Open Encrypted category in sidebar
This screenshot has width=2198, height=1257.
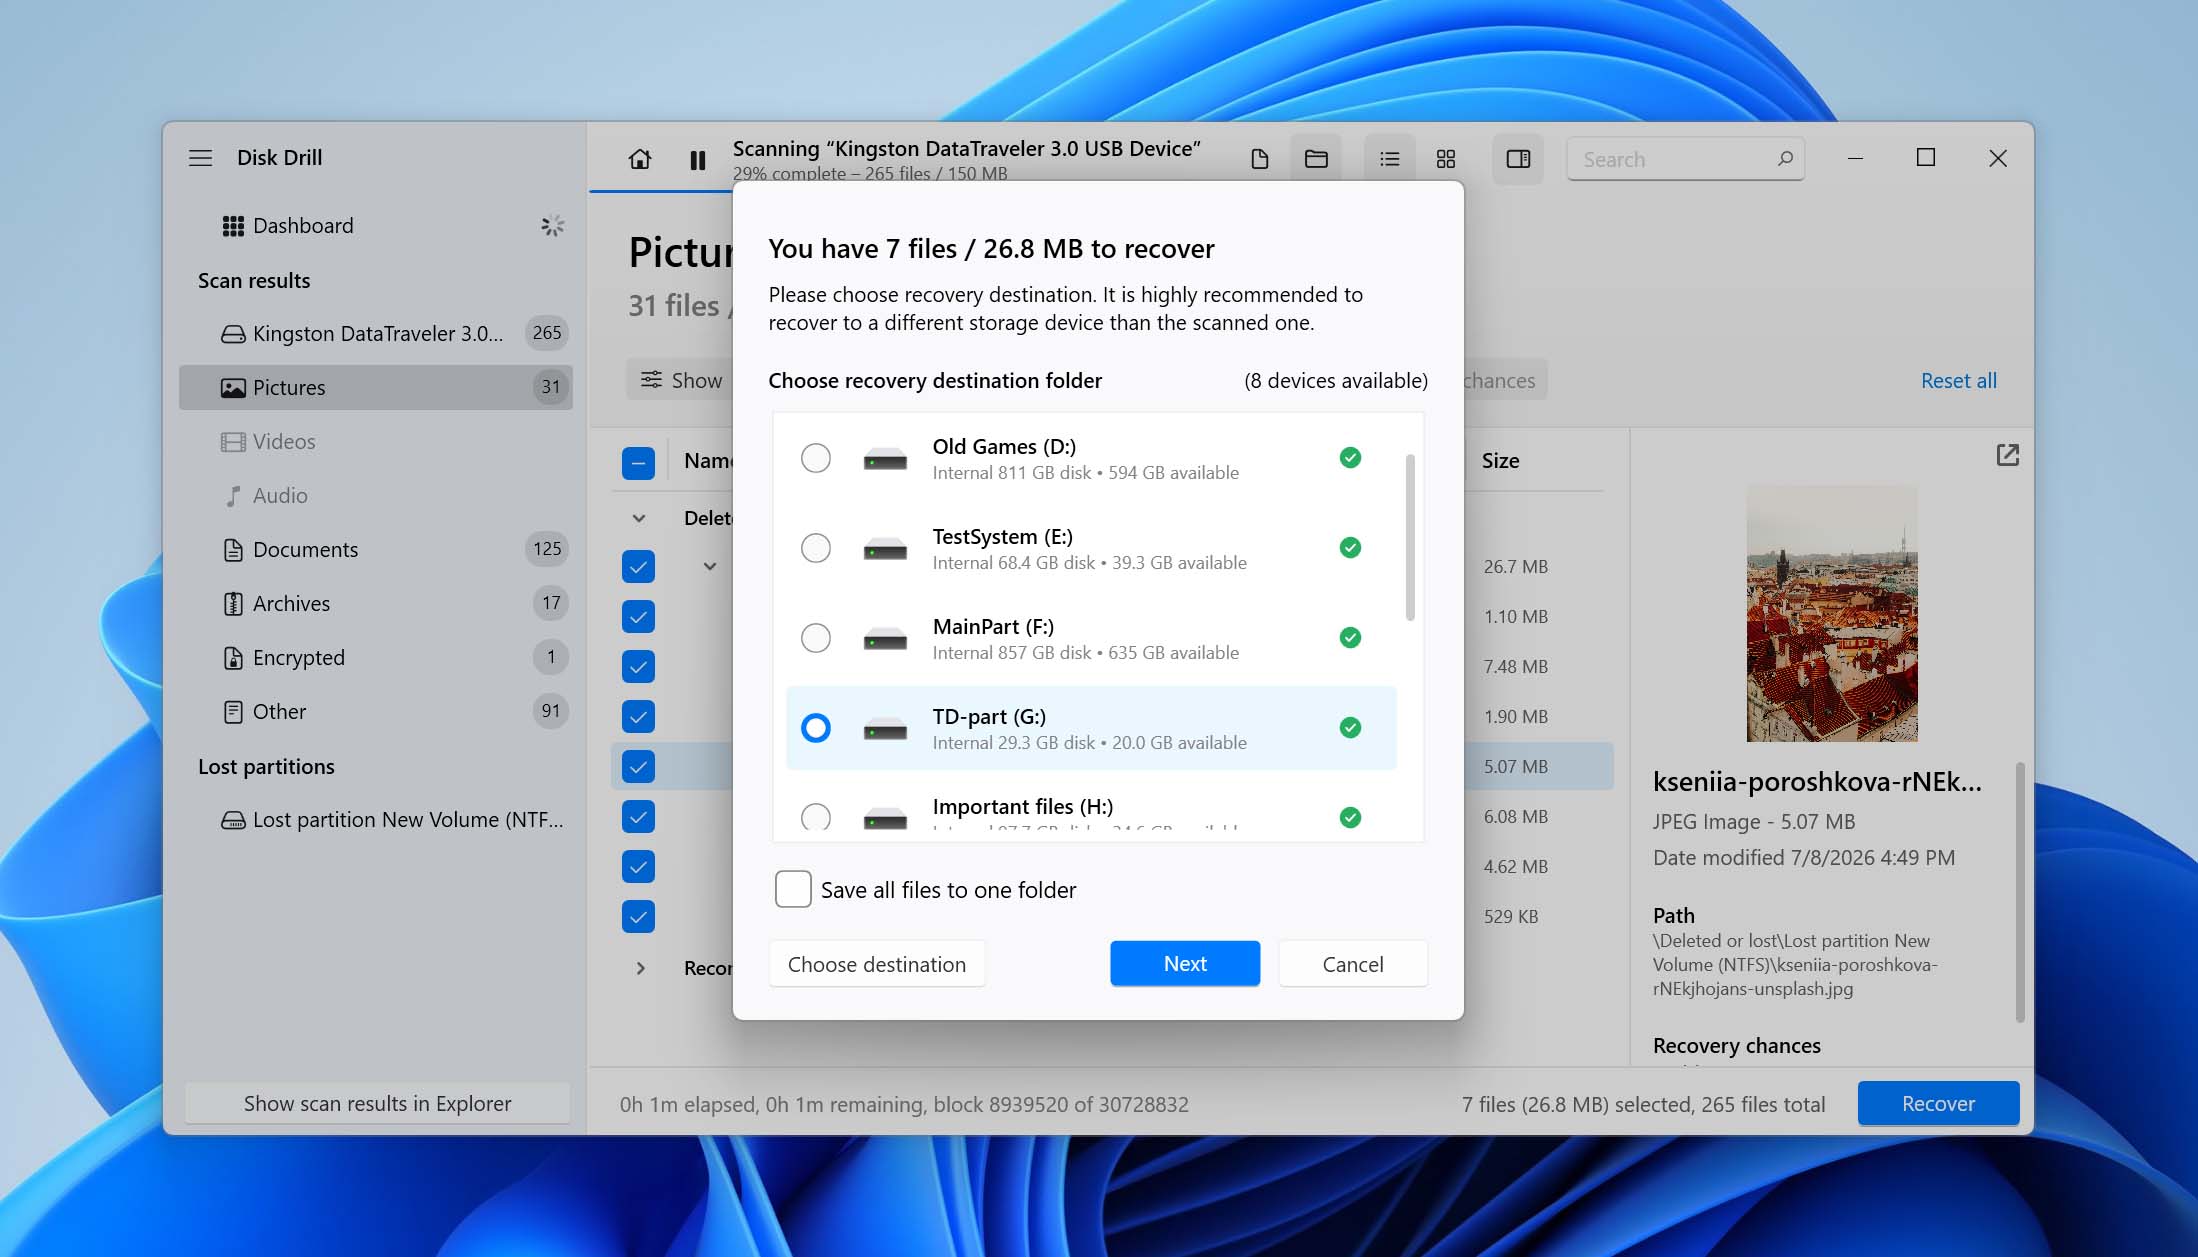(x=376, y=657)
